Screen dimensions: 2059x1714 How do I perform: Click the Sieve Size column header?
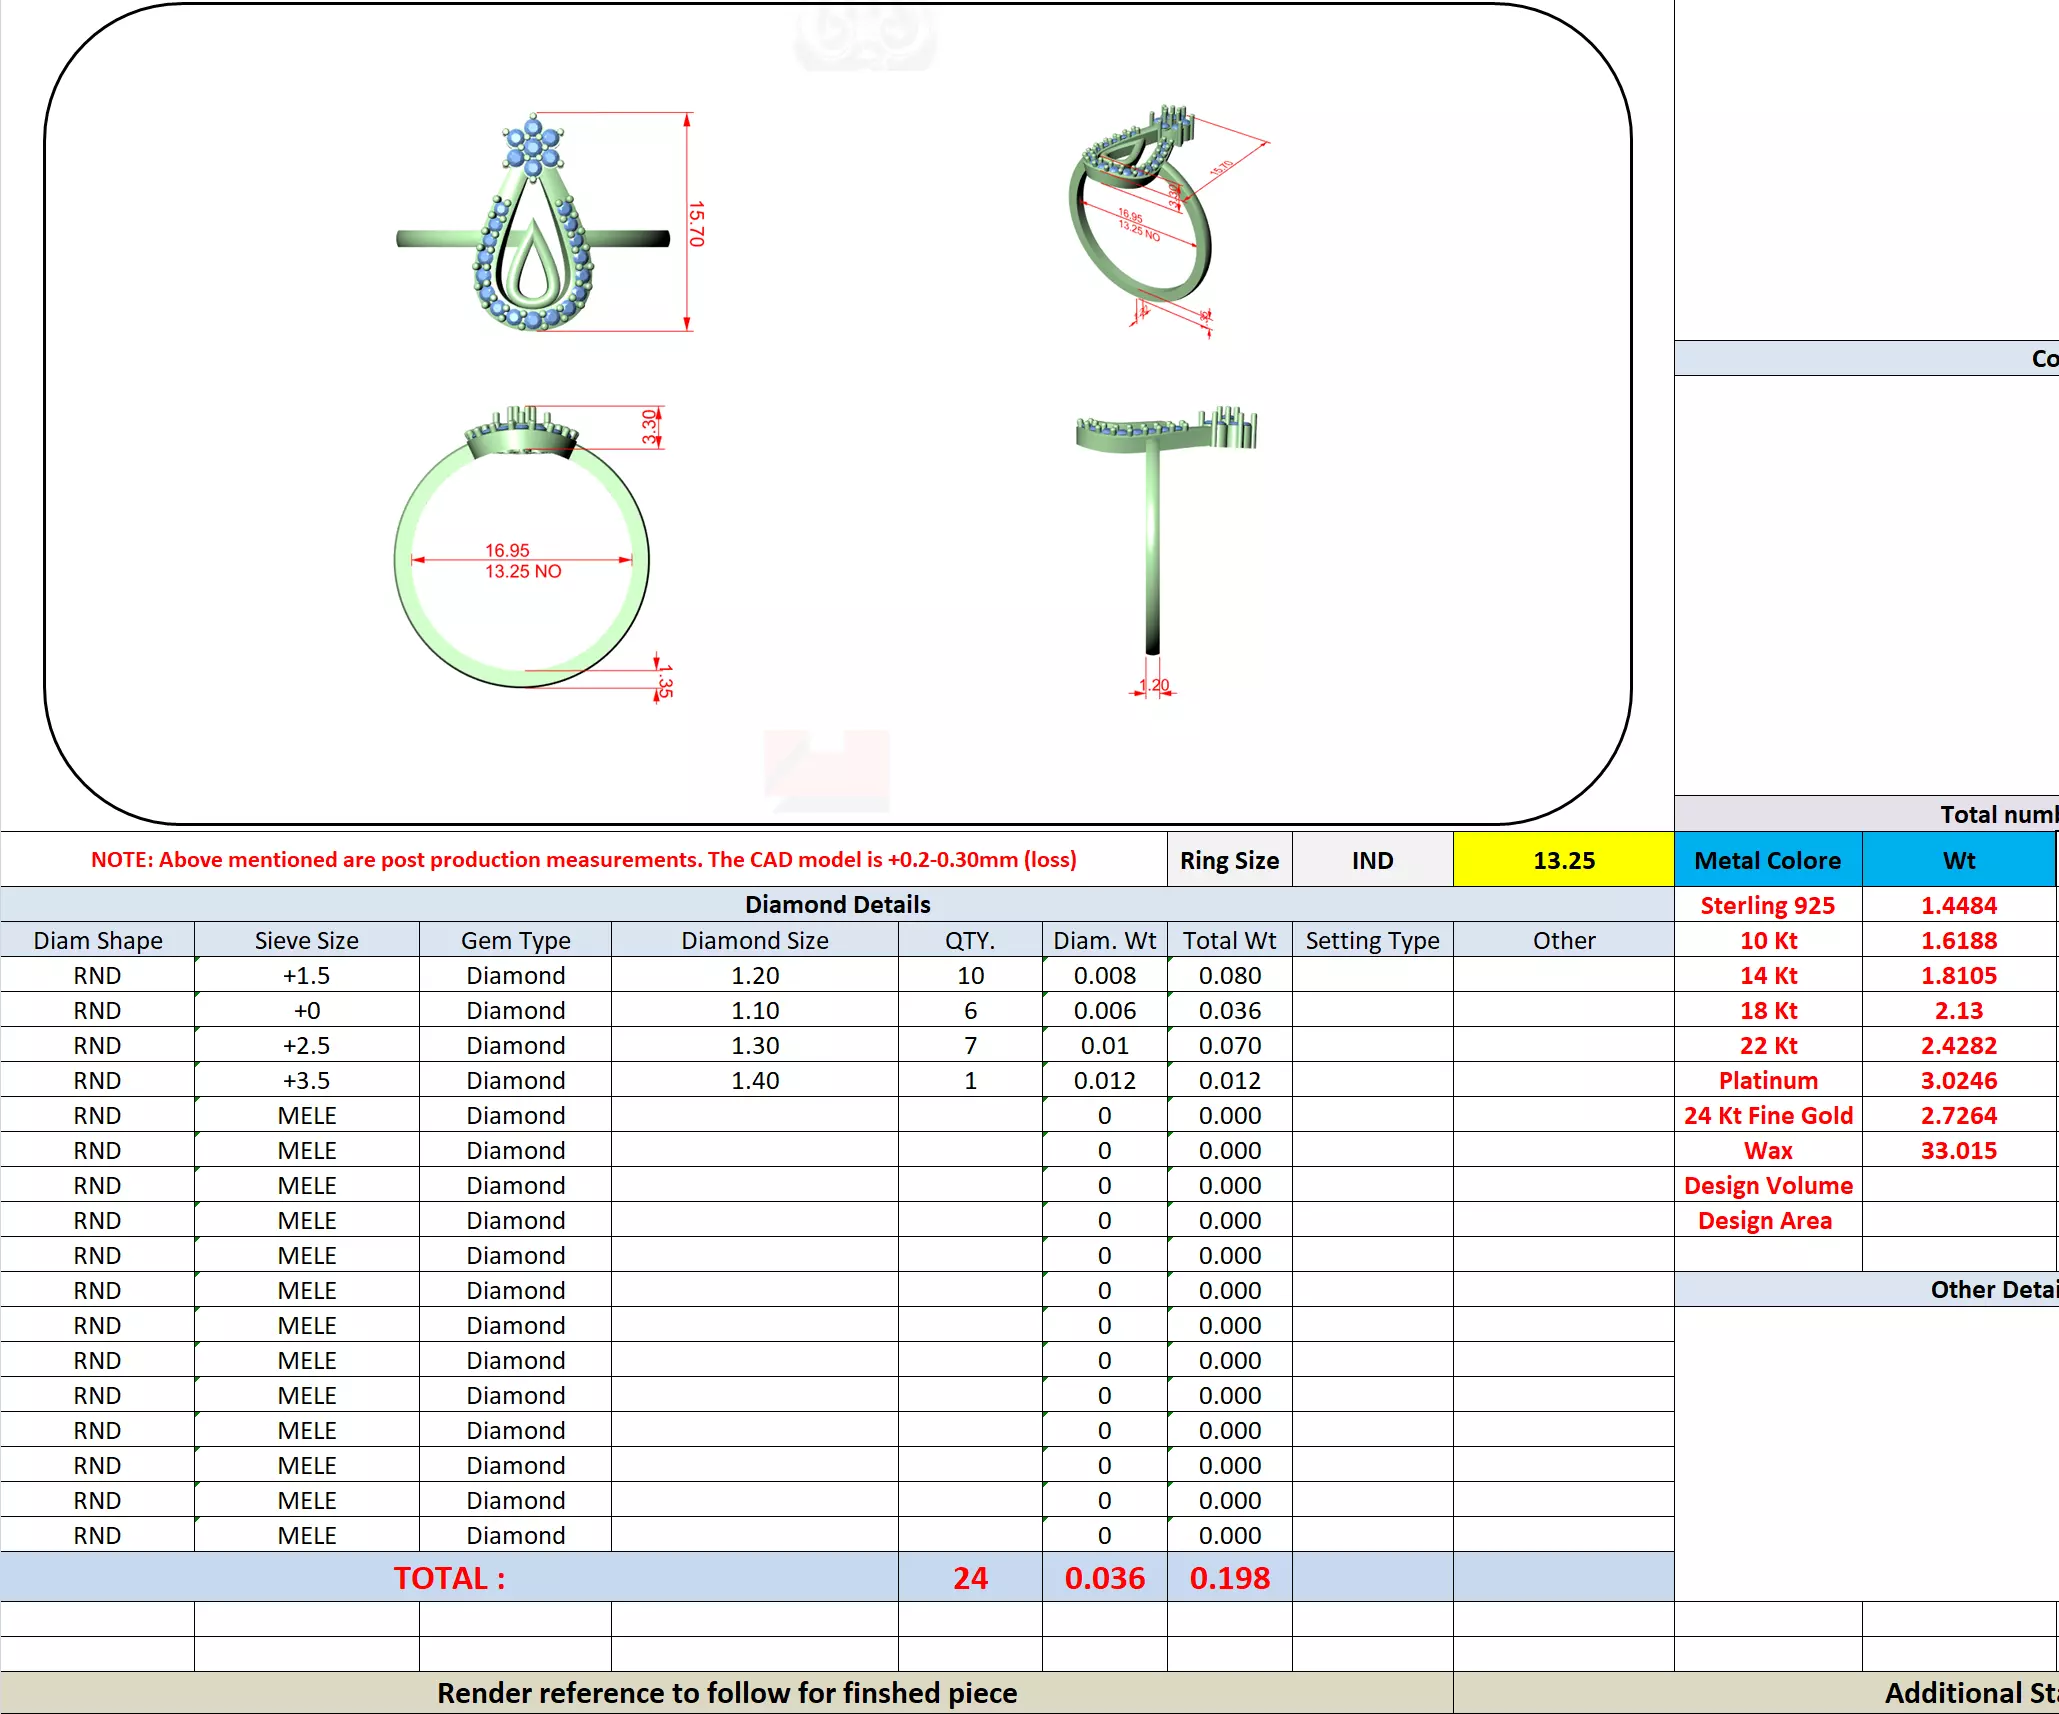pos(306,940)
